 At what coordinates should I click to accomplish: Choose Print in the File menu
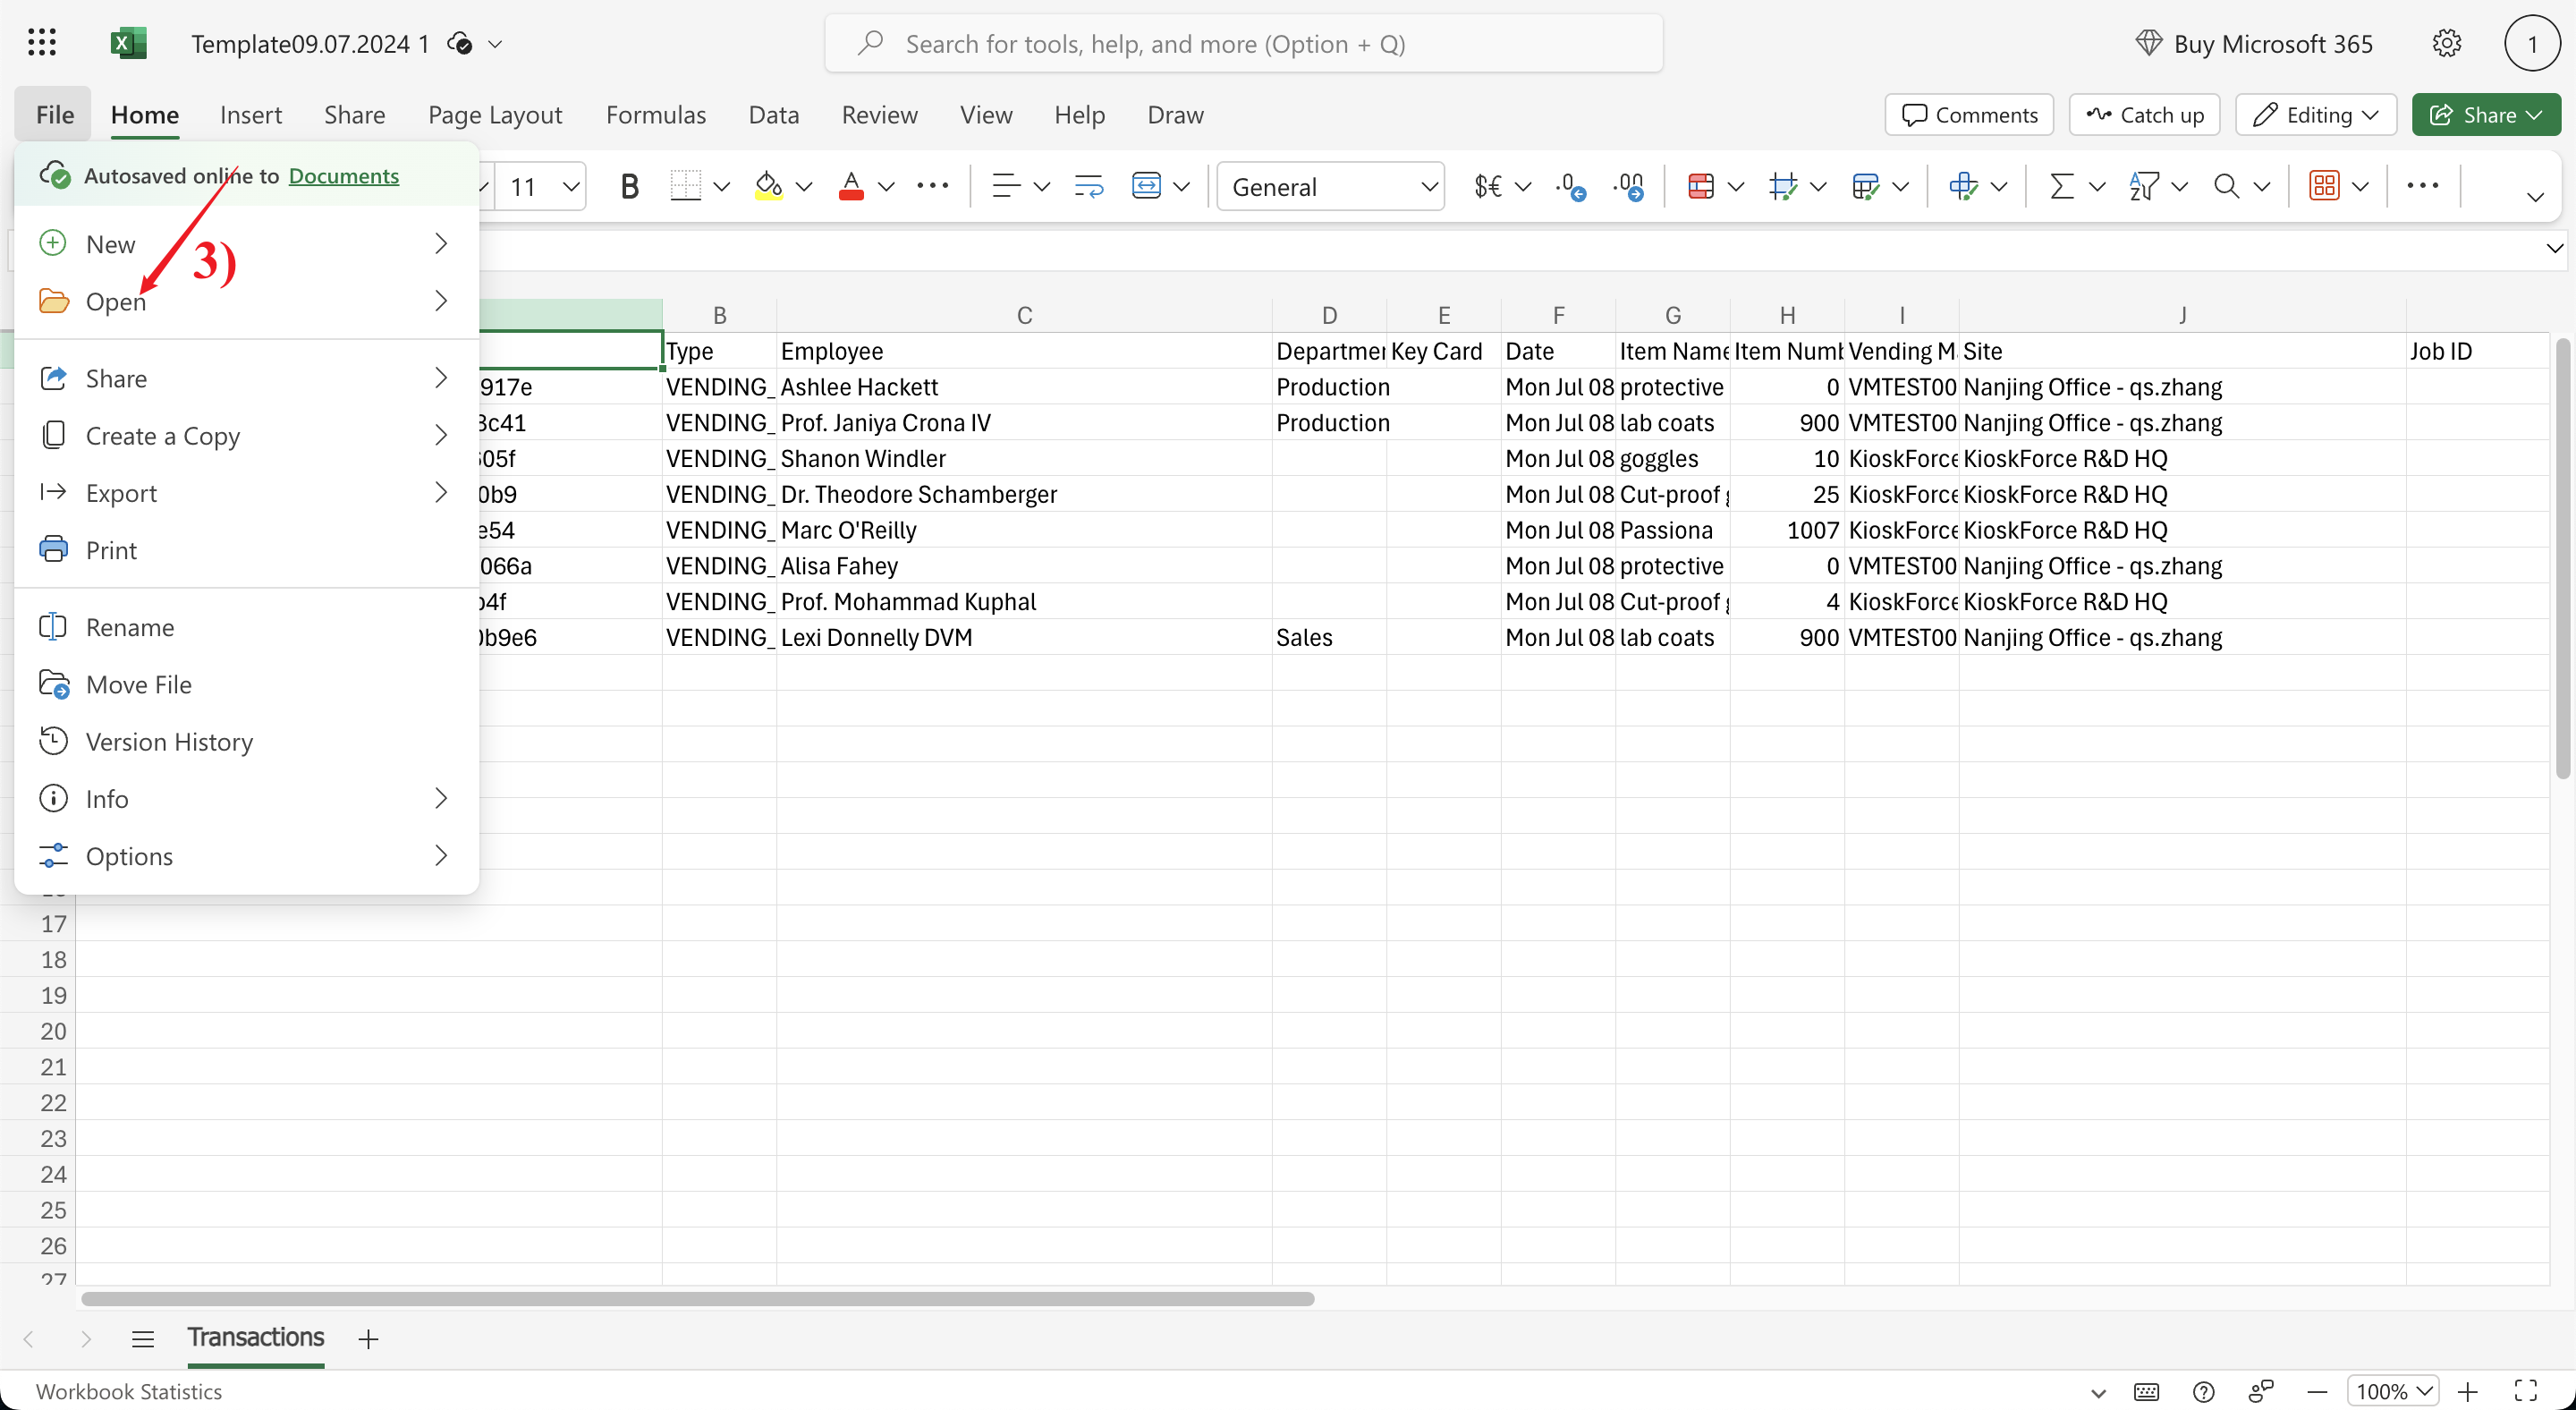click(x=246, y=549)
